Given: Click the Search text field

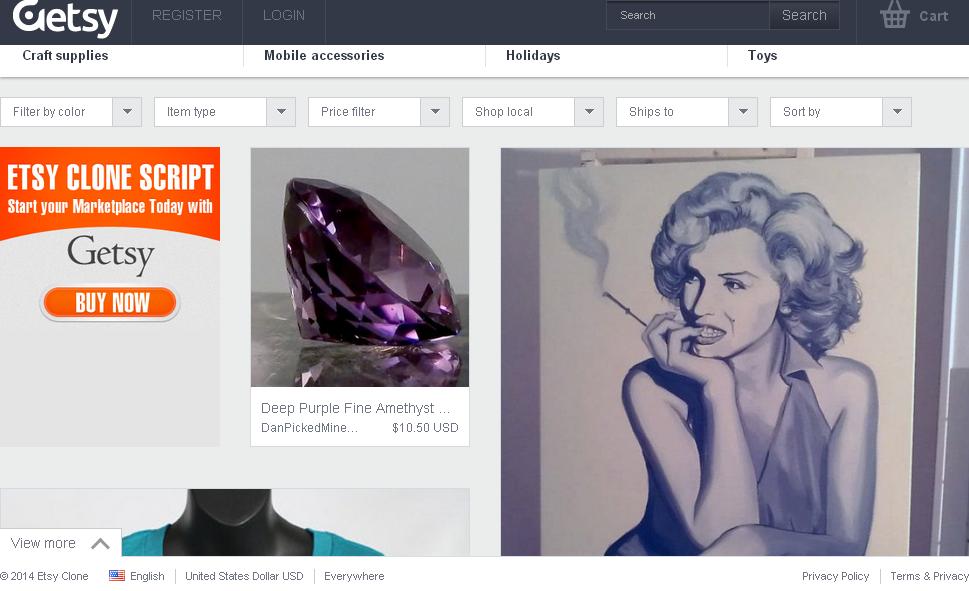Looking at the screenshot, I should (x=688, y=15).
